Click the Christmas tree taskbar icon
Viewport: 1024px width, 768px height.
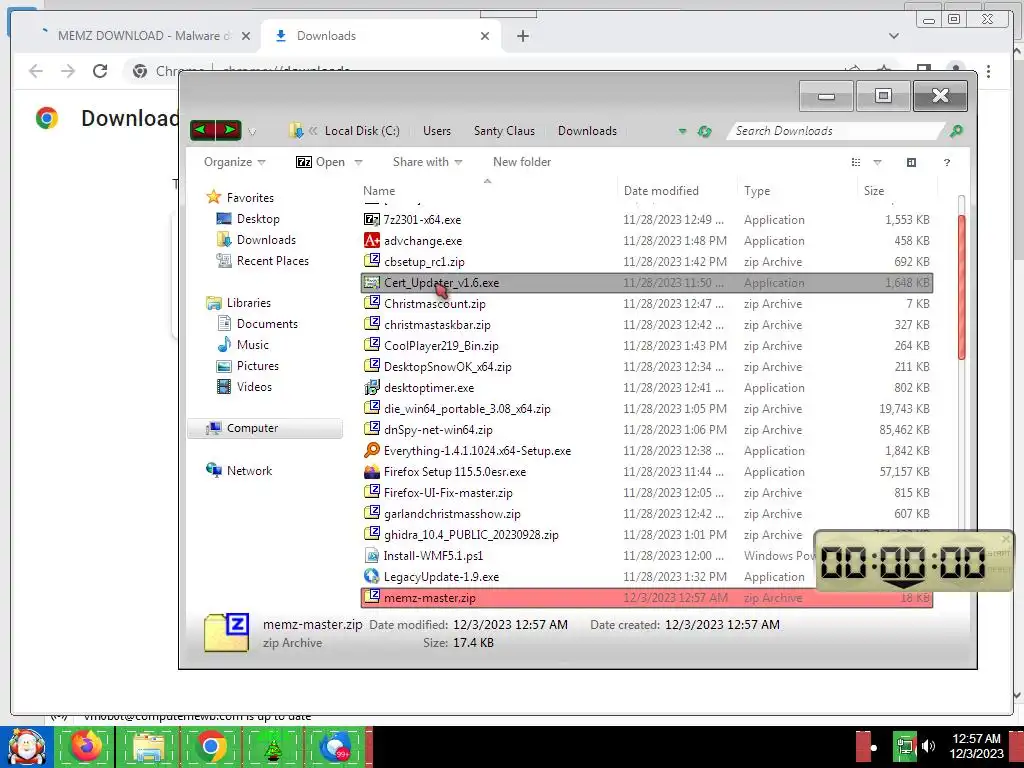[272, 746]
